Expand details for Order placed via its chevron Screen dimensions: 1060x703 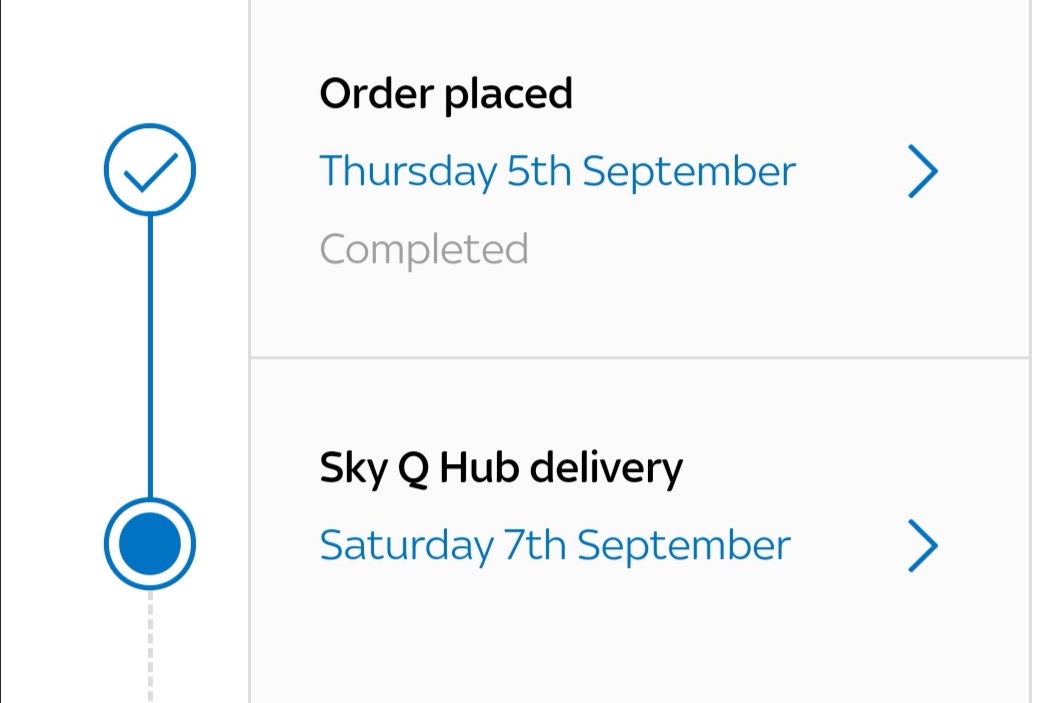pos(923,170)
